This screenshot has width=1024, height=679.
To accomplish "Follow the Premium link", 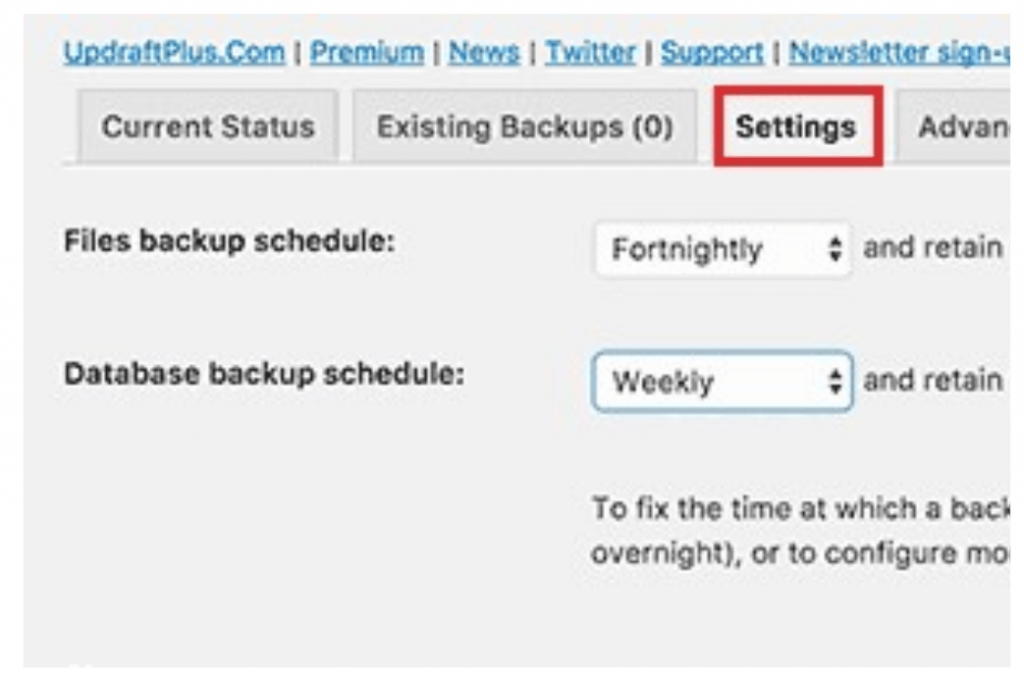I will click(x=366, y=53).
